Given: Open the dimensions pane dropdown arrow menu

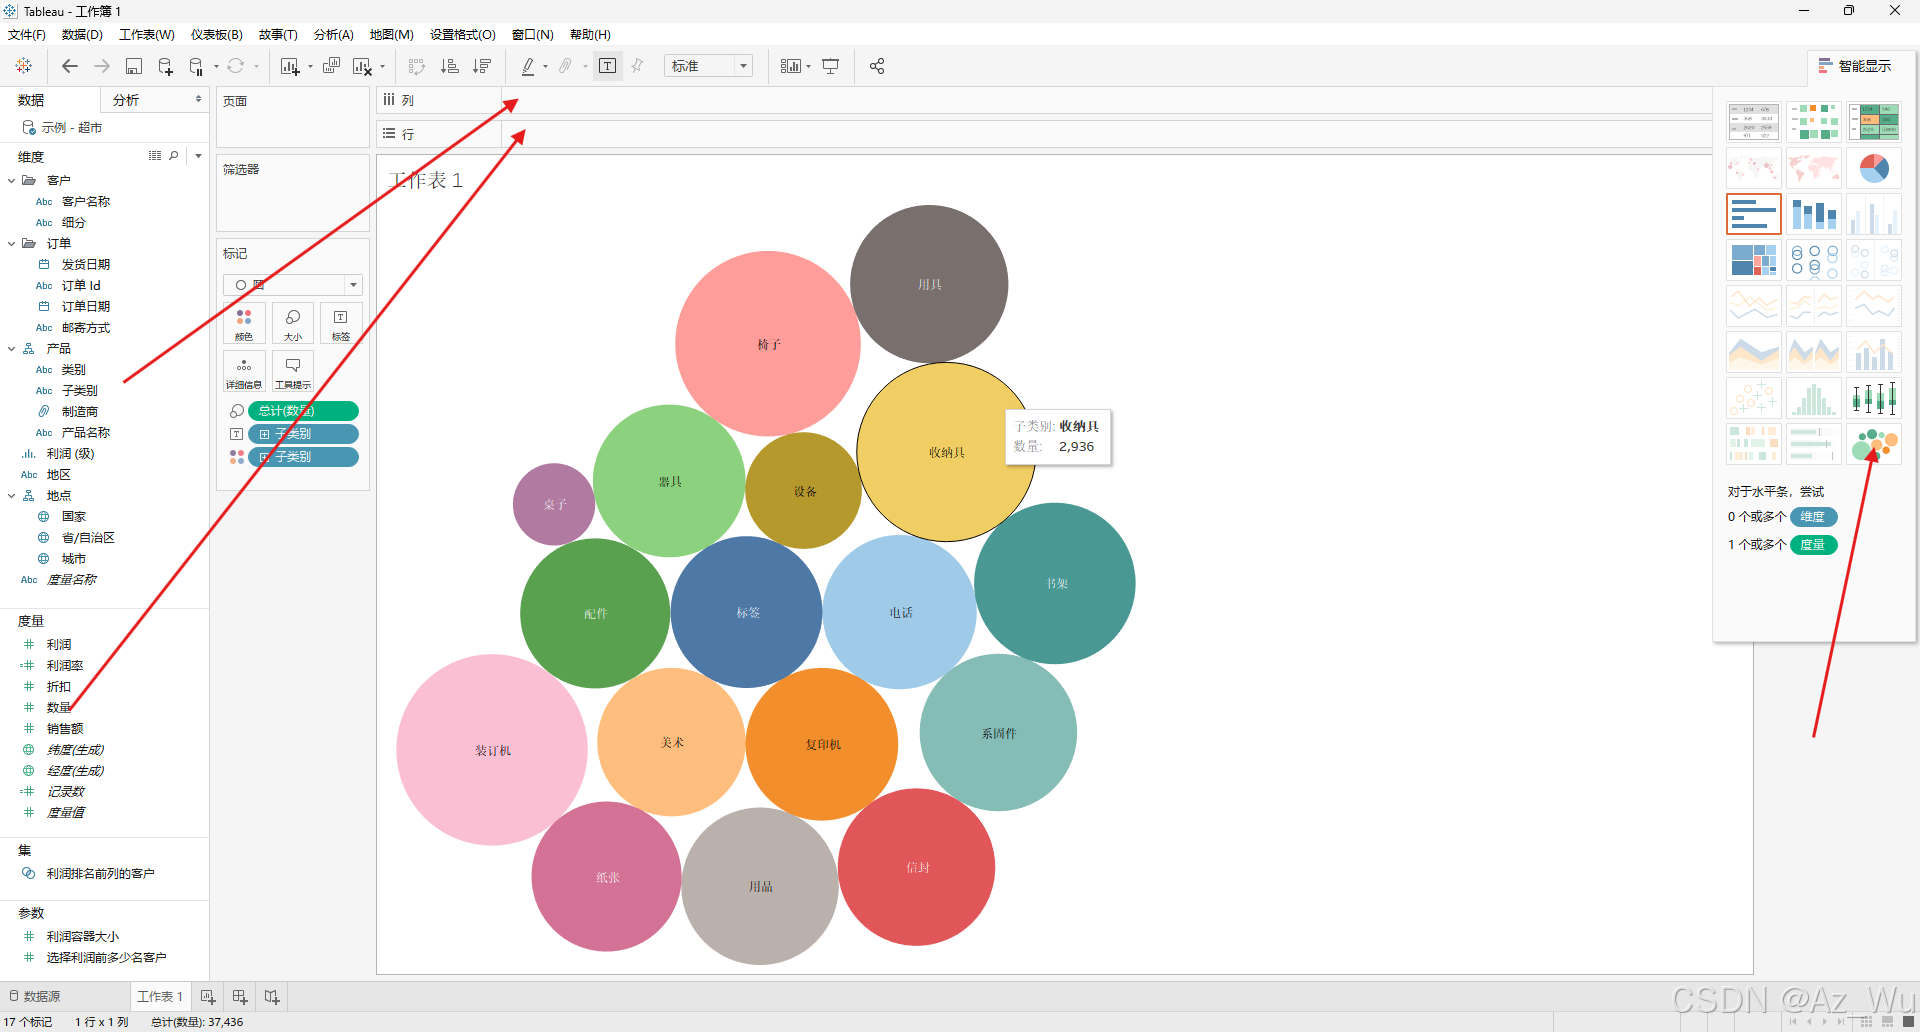Looking at the screenshot, I should point(198,156).
